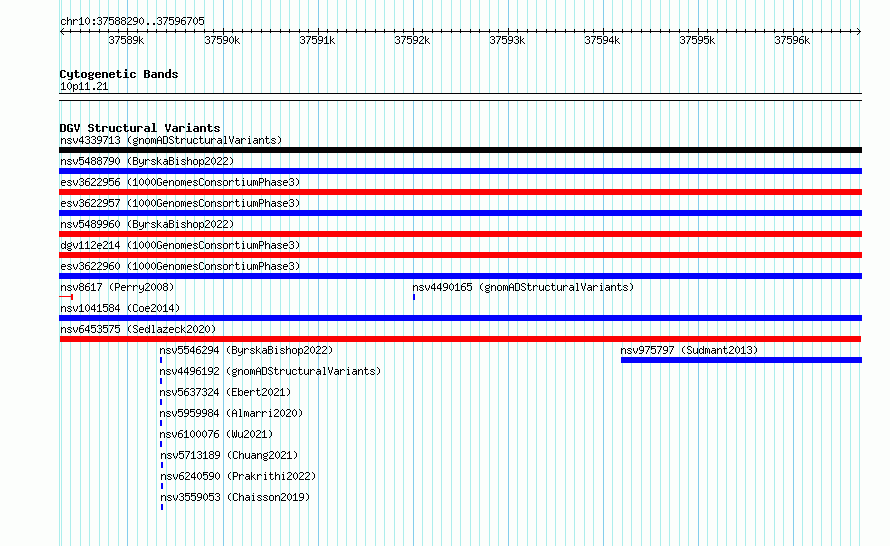Viewport: 890px width, 546px height.
Task: Open the nsv6453575 (Sedlazeck2020) label
Action: pyautogui.click(x=138, y=329)
